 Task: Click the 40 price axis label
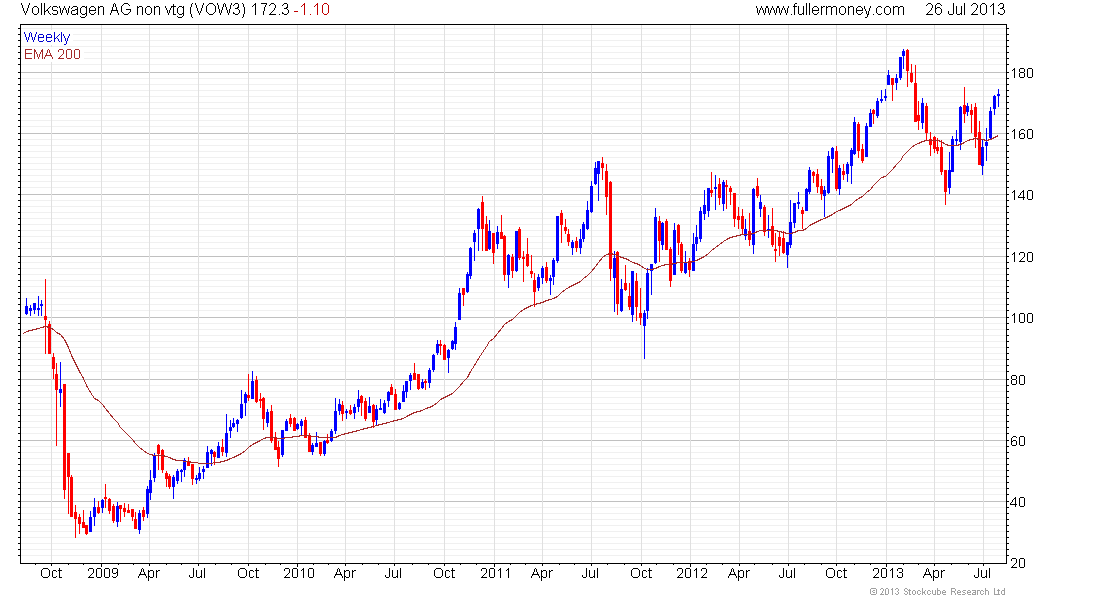coord(1017,502)
